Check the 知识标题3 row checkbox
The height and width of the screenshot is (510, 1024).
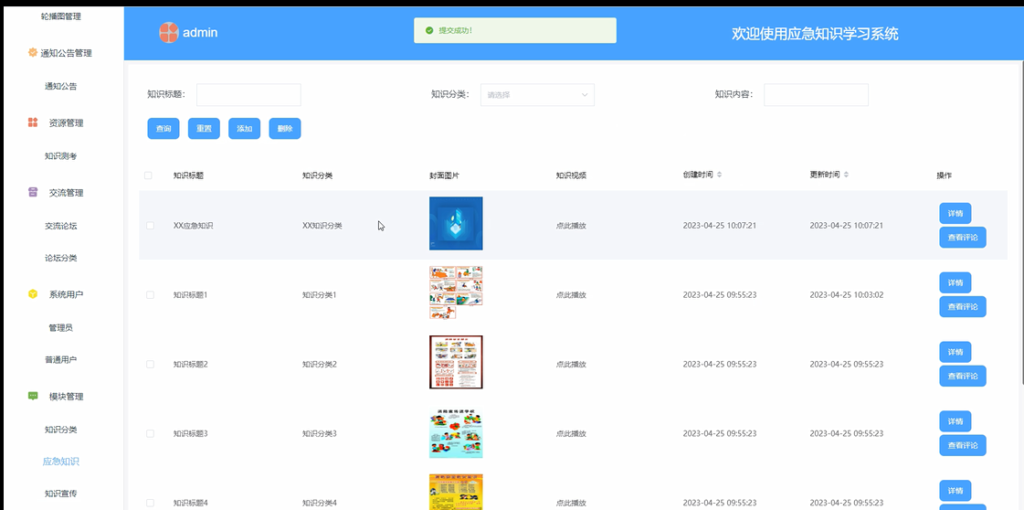click(x=150, y=433)
